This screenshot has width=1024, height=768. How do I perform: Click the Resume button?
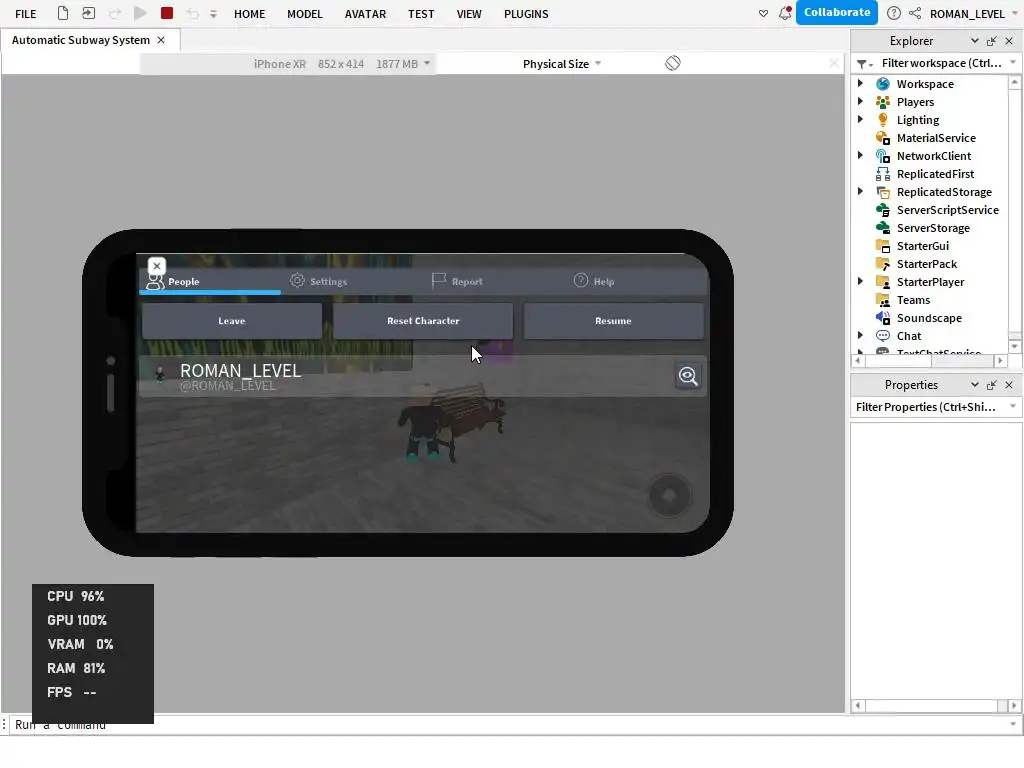613,321
